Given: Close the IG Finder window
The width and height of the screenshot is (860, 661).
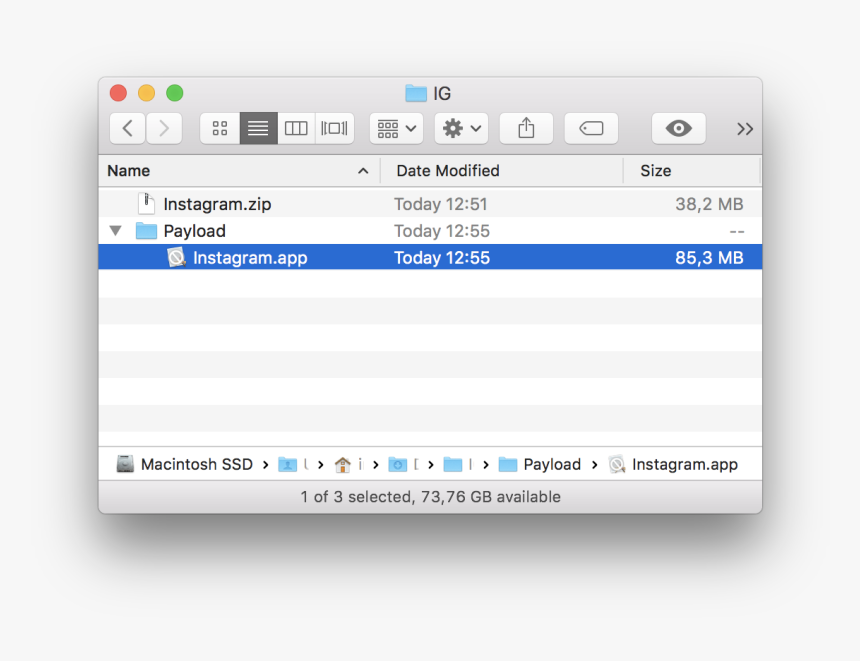Looking at the screenshot, I should (x=118, y=93).
